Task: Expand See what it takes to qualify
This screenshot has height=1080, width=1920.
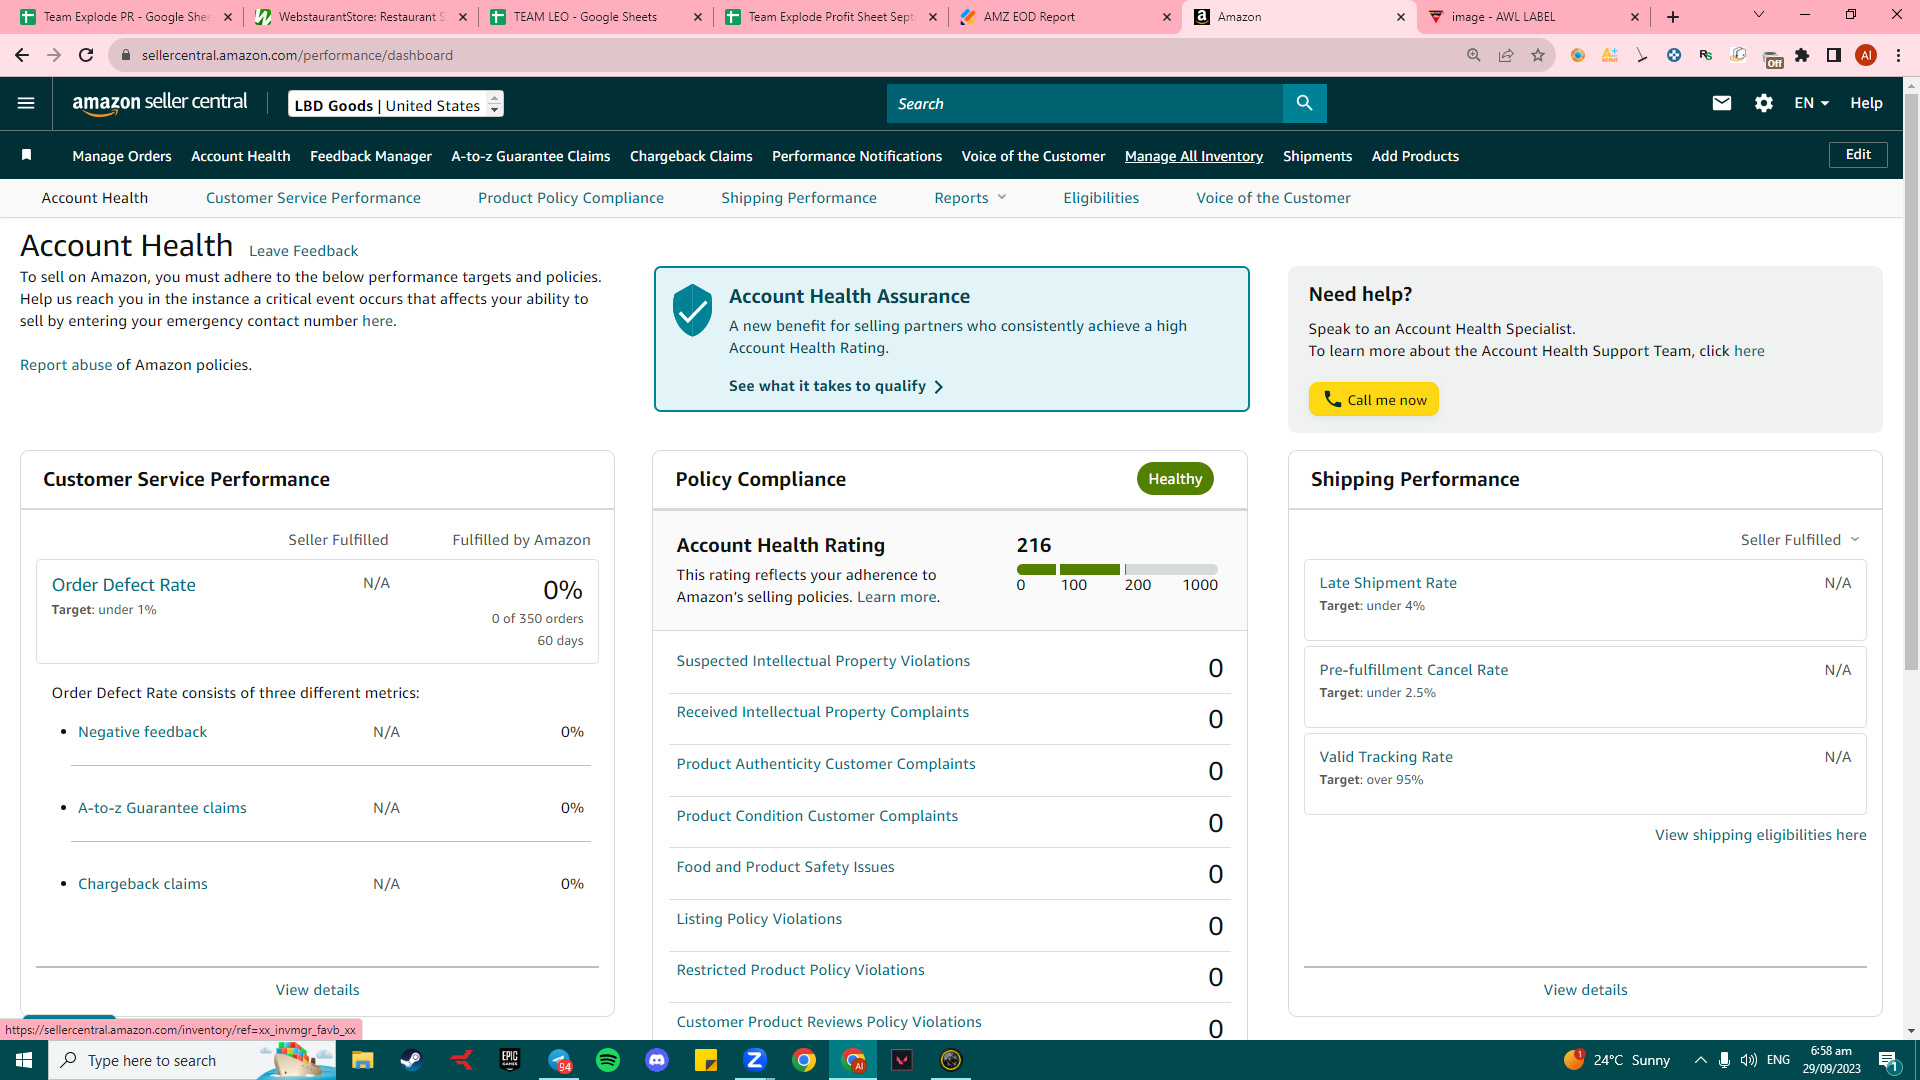Action: 836,386
